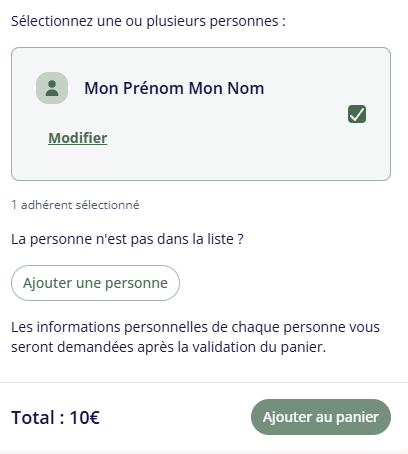Click the personal information notice paragraph
This screenshot has height=454, width=408.
tap(195, 337)
